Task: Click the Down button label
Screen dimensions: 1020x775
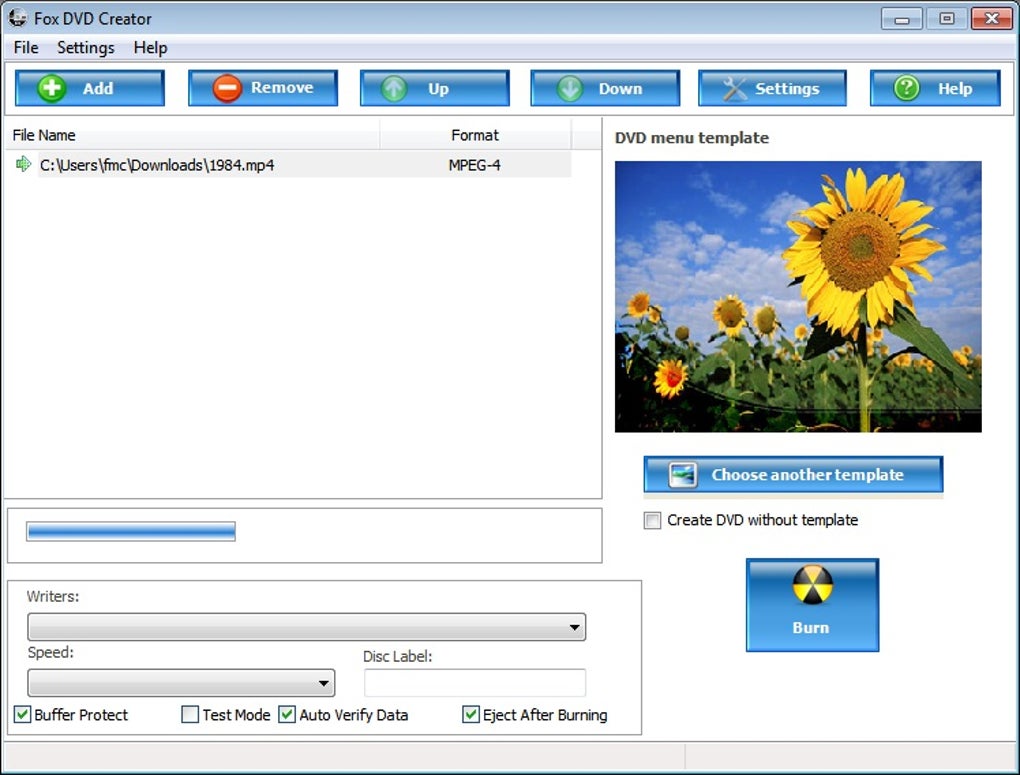Action: pos(621,88)
